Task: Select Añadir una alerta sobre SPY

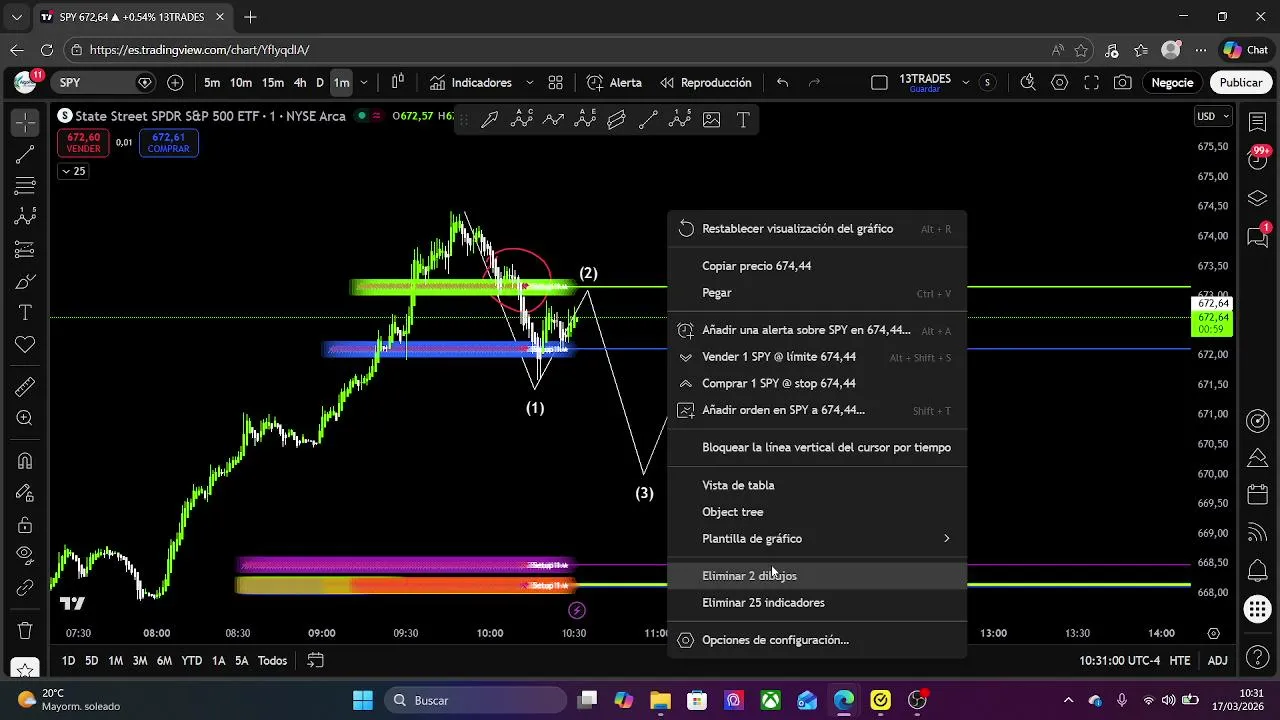Action: pyautogui.click(x=817, y=330)
